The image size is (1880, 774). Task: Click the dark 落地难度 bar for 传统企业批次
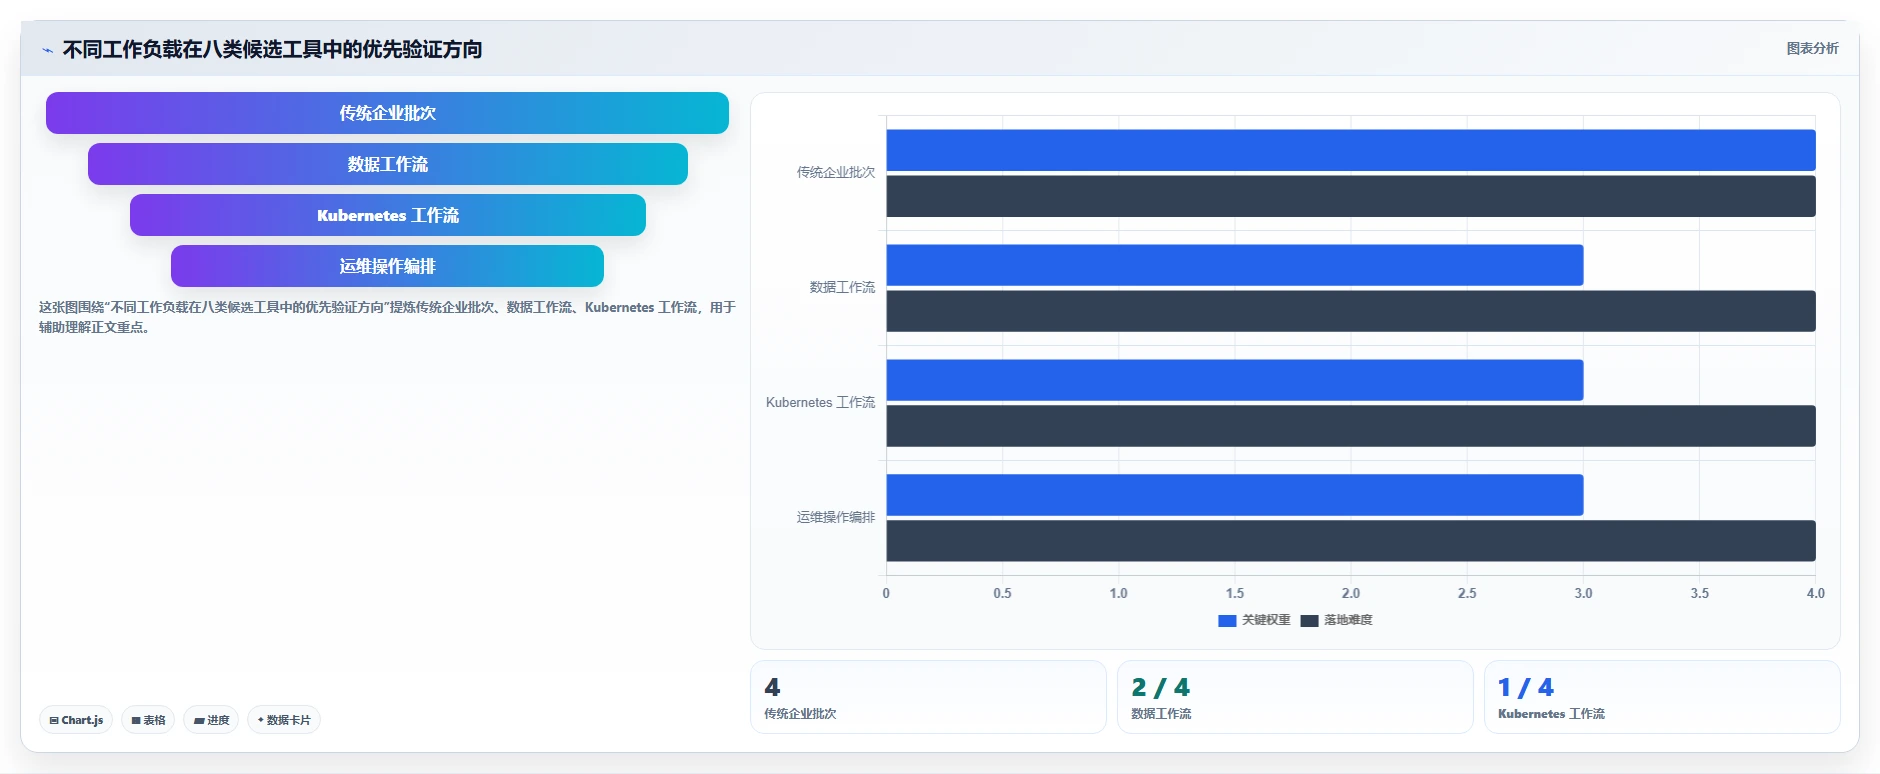(x=1351, y=196)
